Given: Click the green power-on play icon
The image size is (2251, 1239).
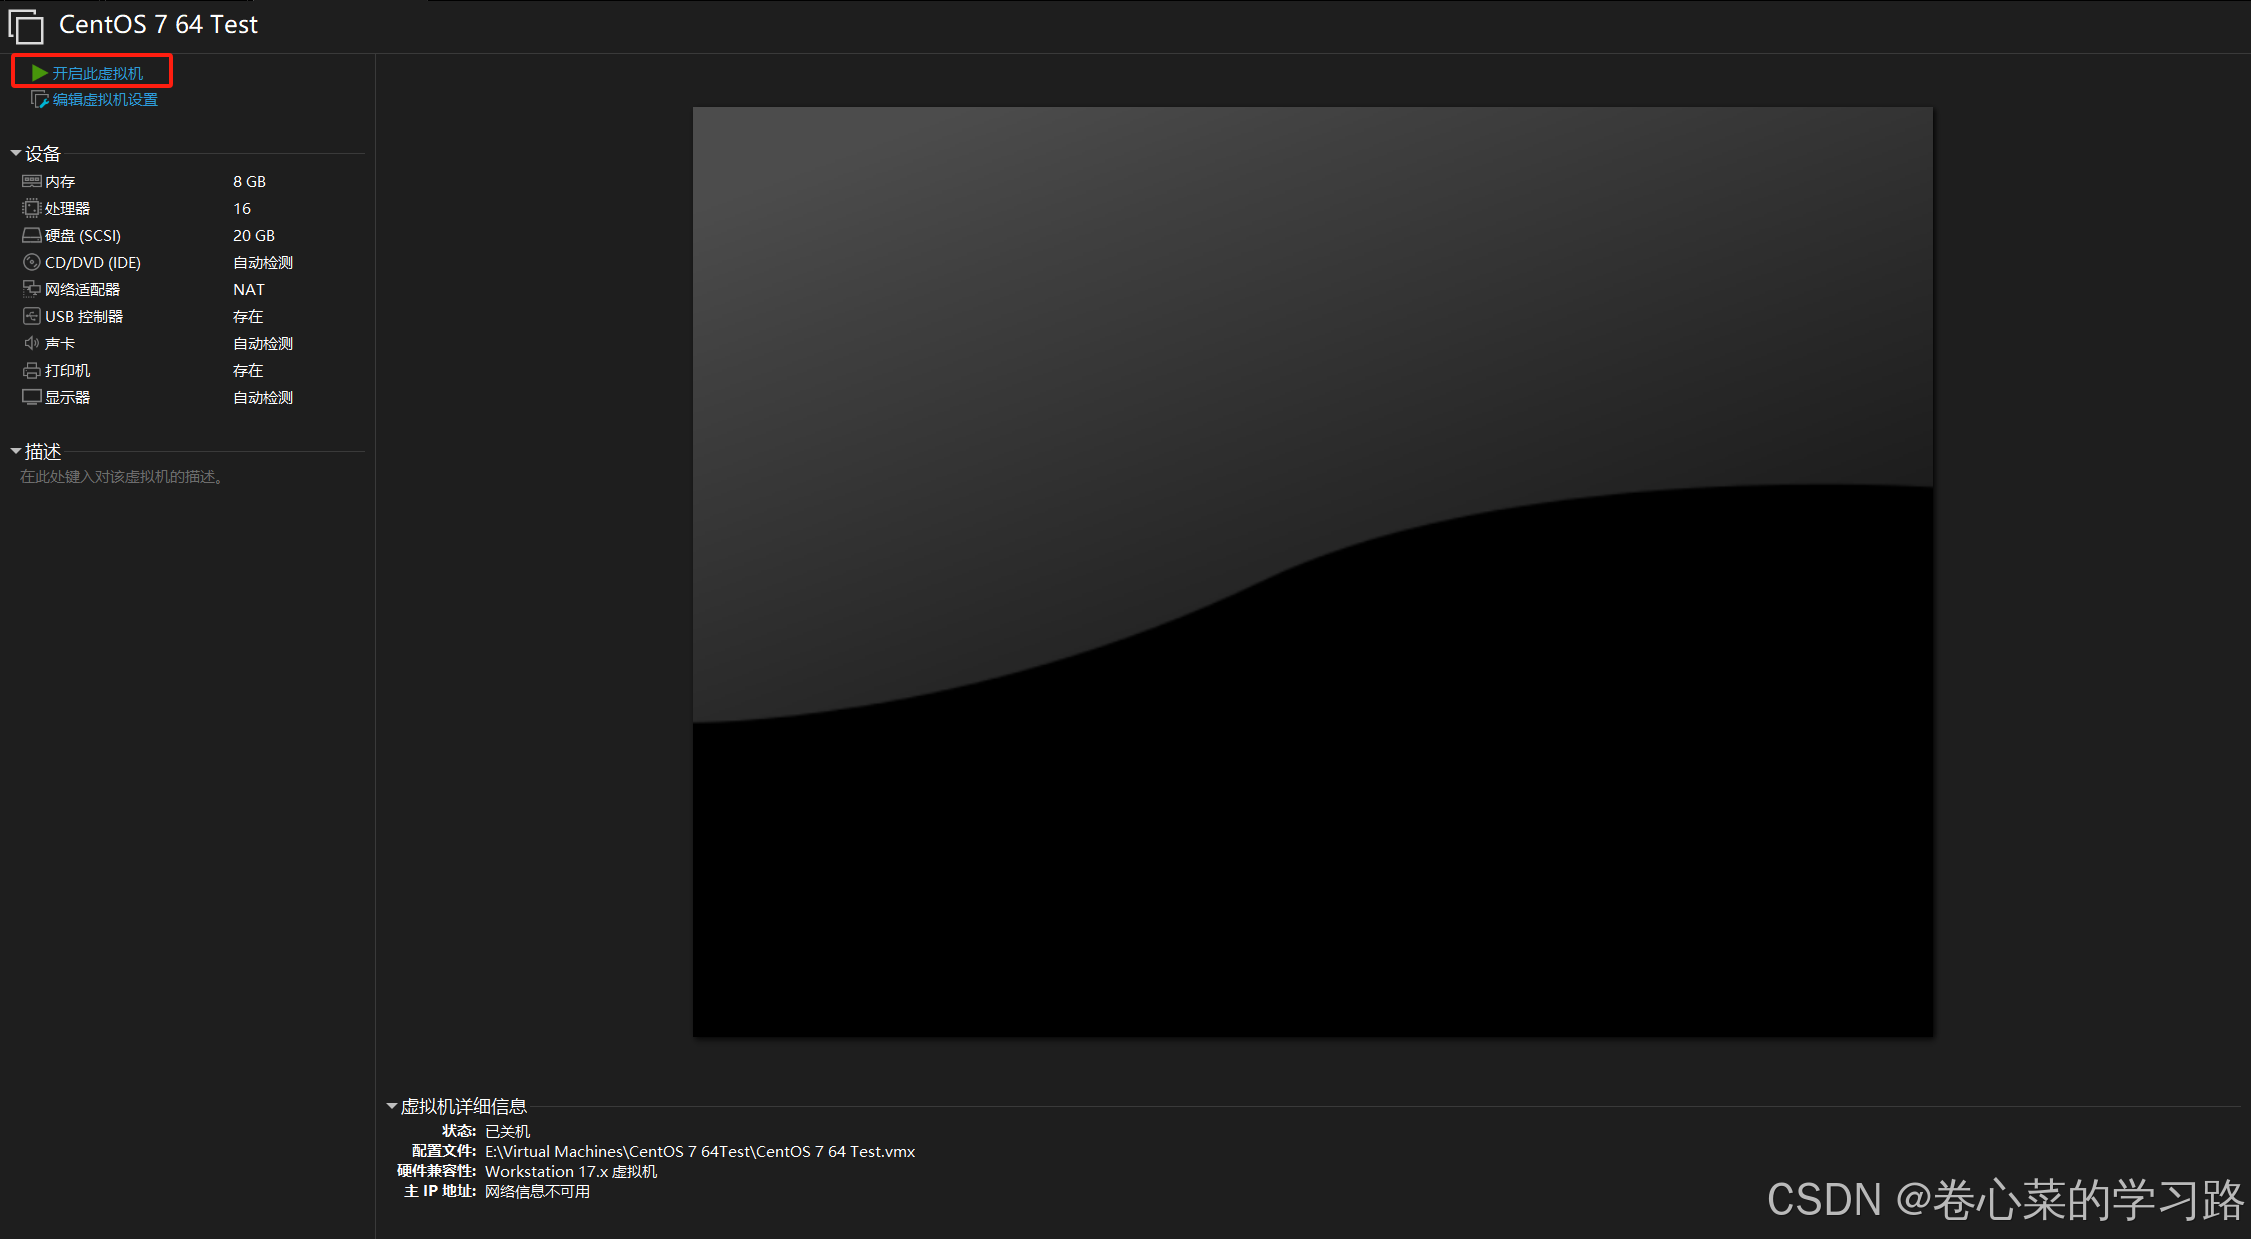Looking at the screenshot, I should click(39, 73).
